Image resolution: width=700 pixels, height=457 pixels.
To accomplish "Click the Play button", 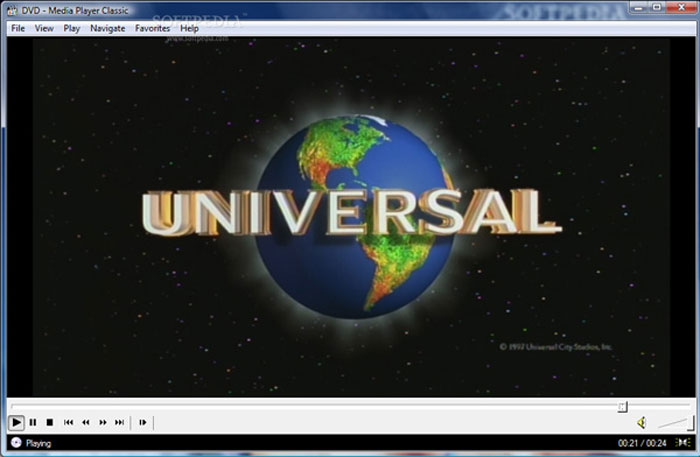I will point(16,422).
